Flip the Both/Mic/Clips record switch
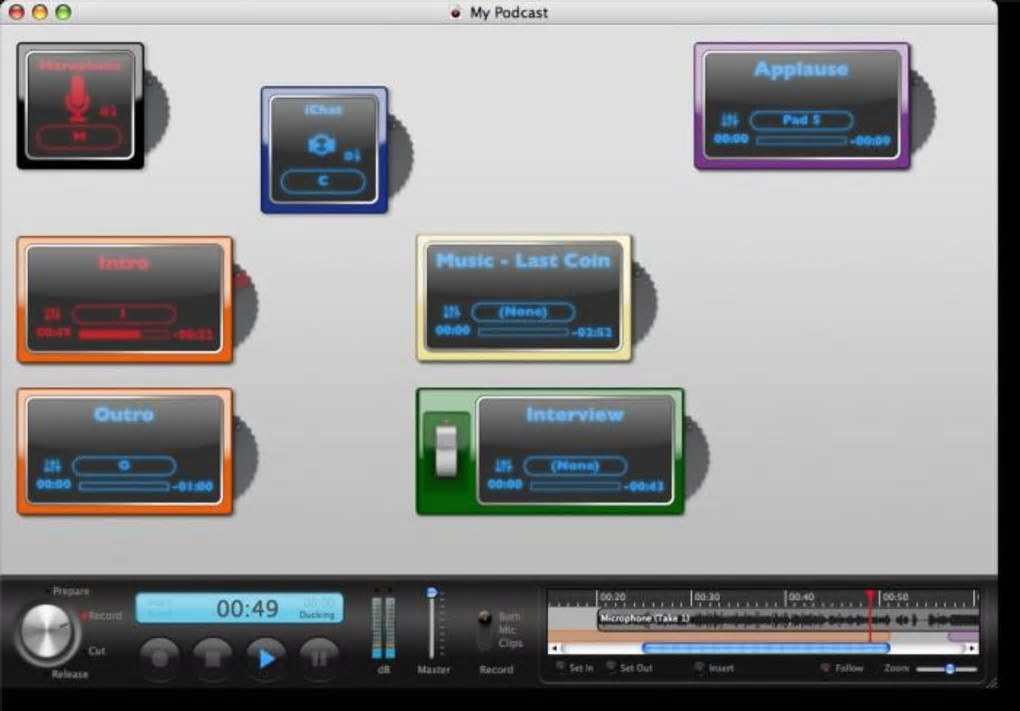 point(485,619)
